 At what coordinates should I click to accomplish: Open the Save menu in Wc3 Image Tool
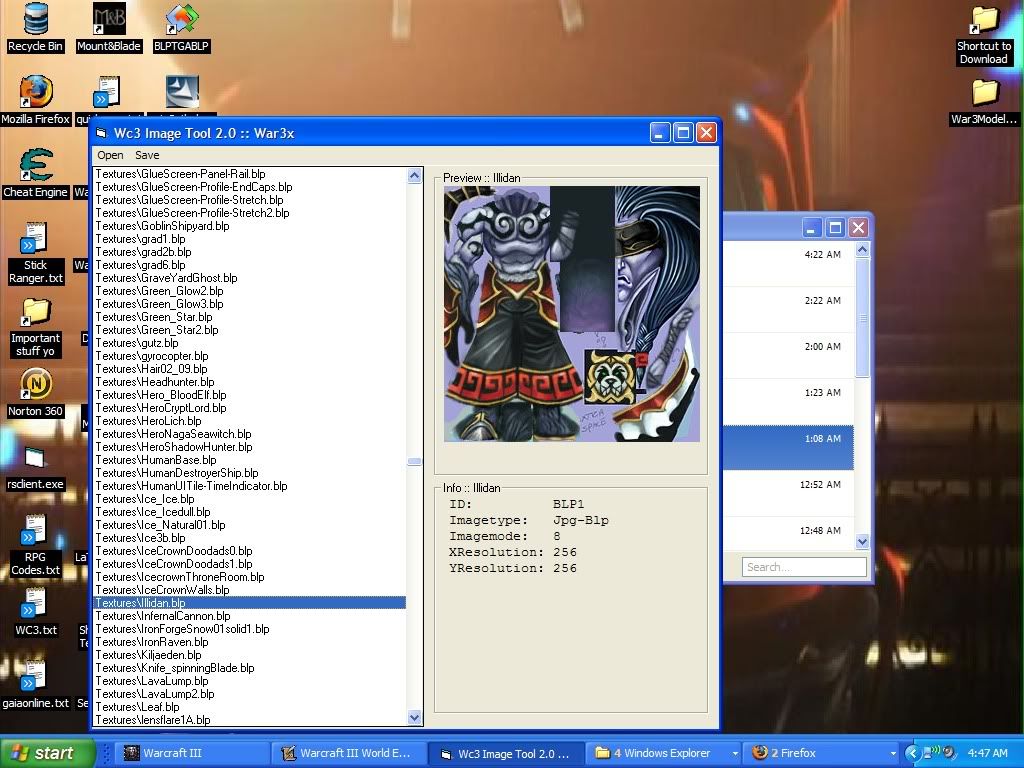tap(147, 155)
